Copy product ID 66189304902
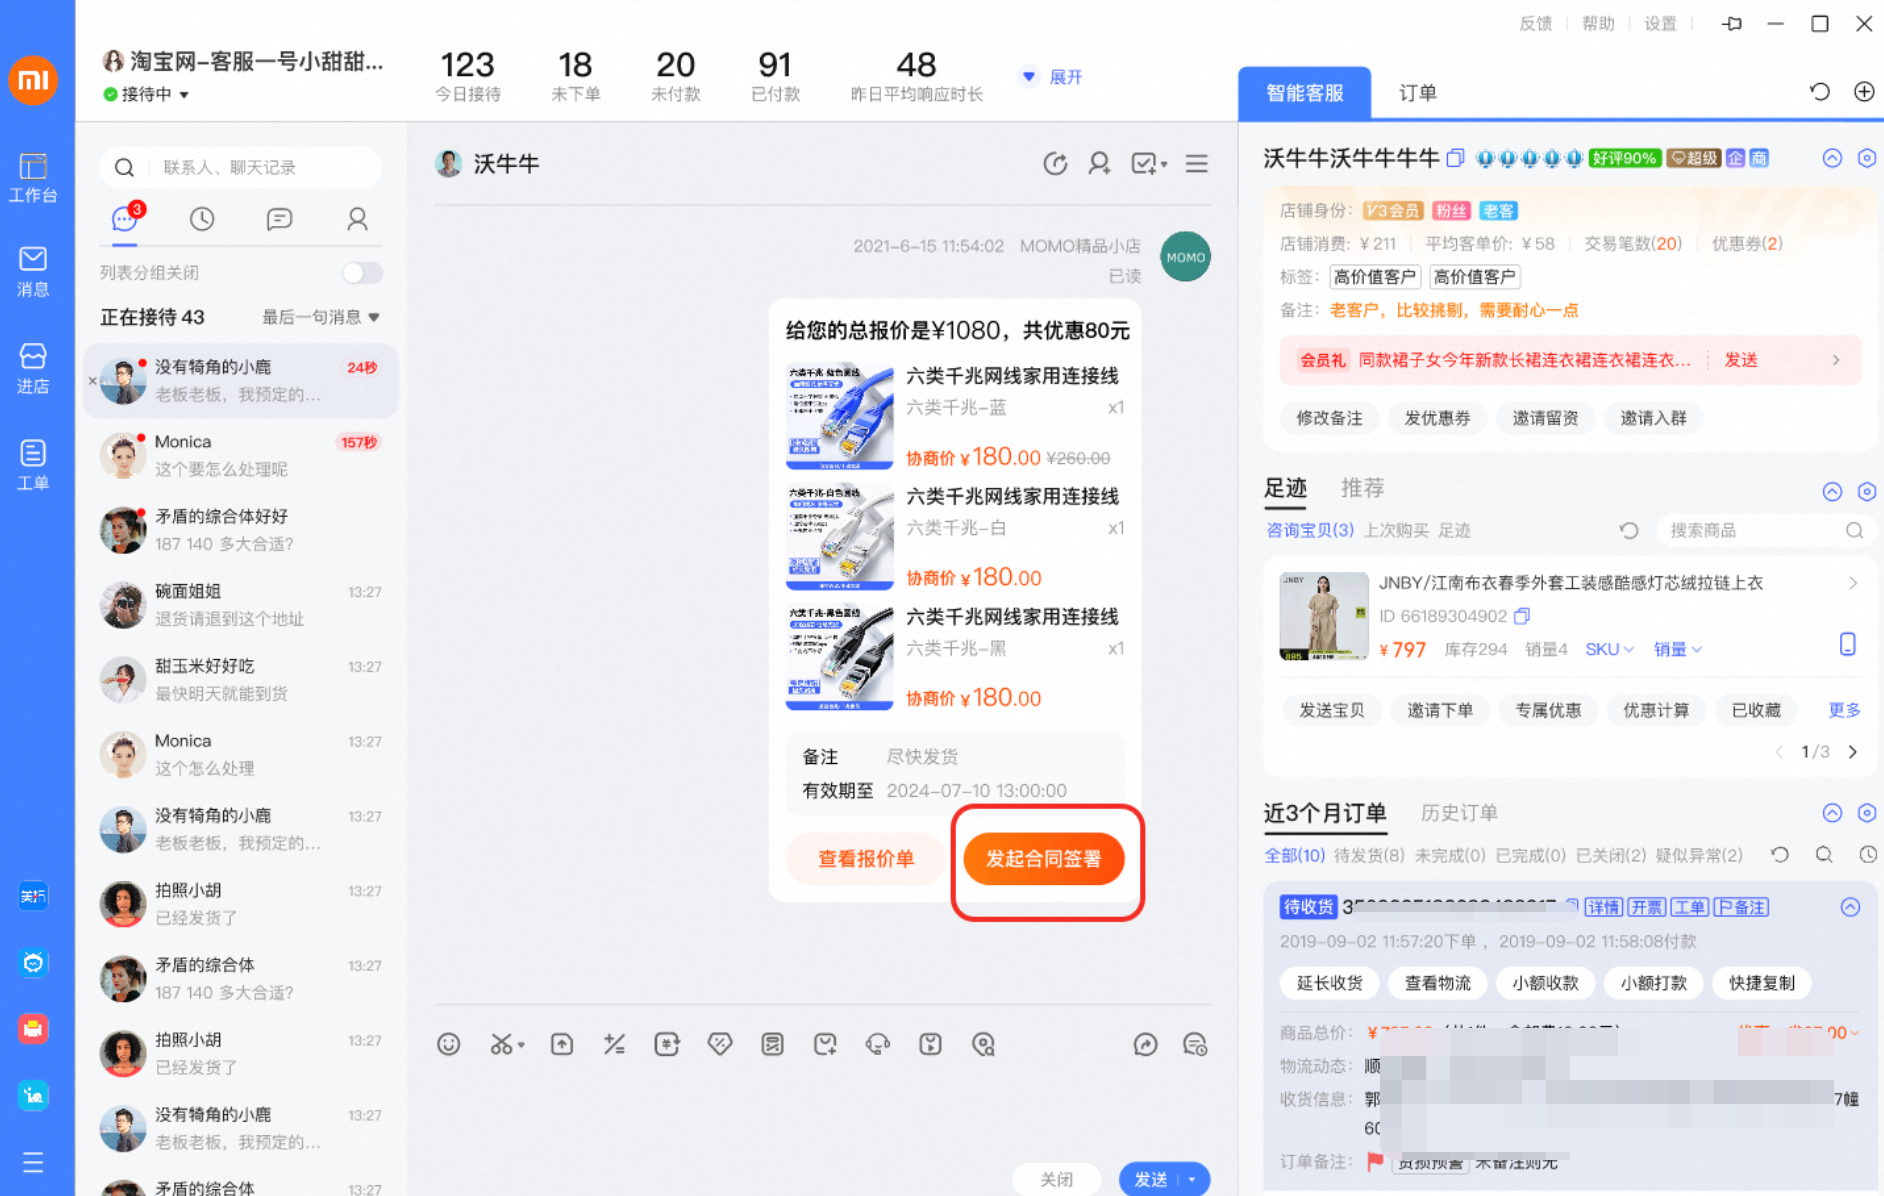 1522,616
